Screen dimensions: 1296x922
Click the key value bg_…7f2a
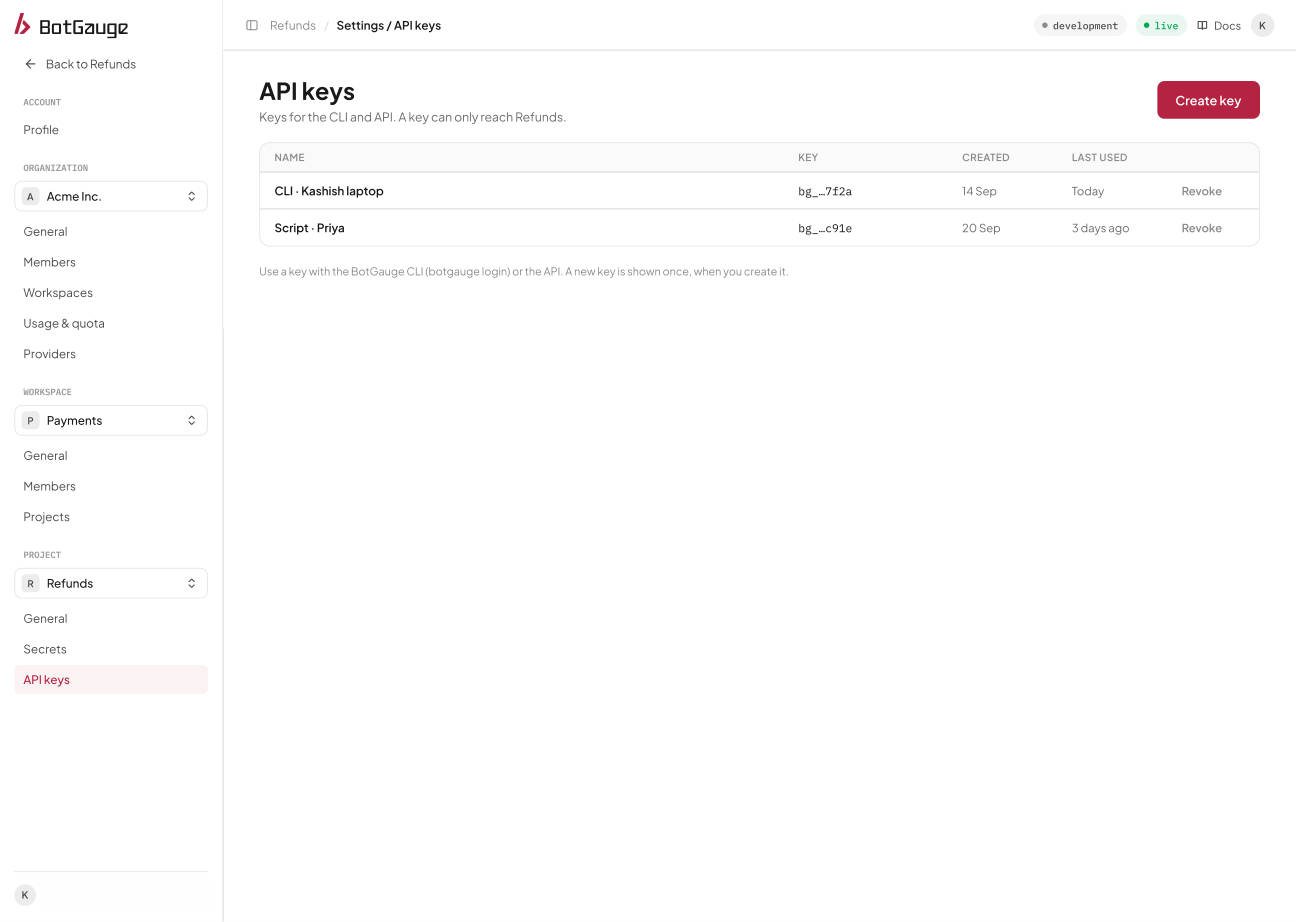(x=825, y=191)
